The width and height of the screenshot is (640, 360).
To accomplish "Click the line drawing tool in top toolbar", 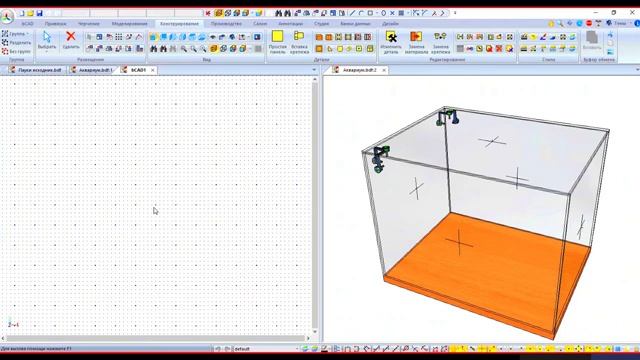I will (352, 13).
